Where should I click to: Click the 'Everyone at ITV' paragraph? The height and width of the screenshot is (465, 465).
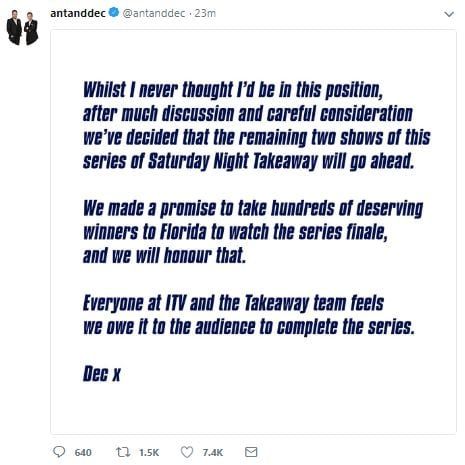[x=249, y=315]
